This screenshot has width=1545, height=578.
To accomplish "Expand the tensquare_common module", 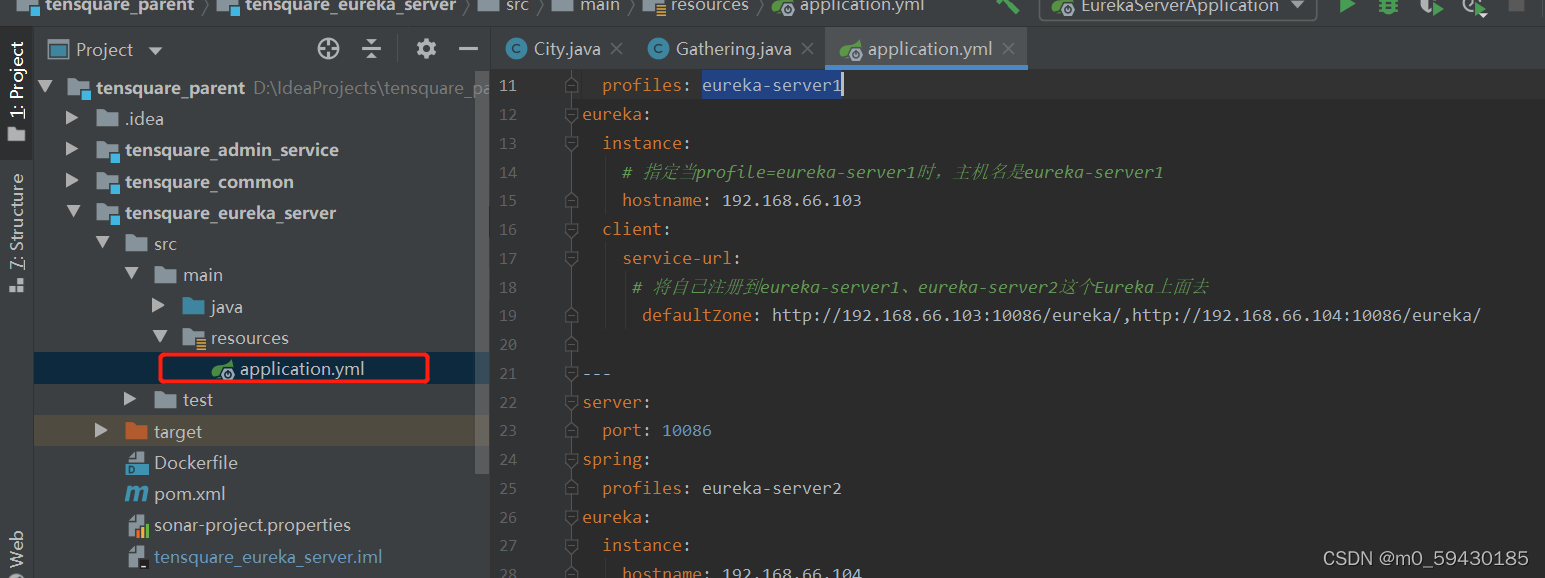I will 71,182.
